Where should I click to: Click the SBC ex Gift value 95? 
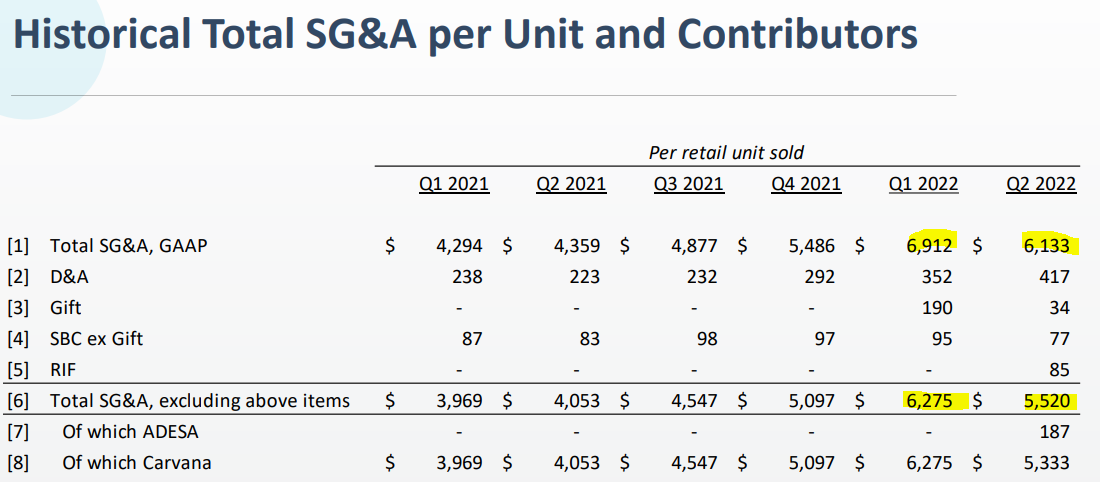pyautogui.click(x=943, y=339)
